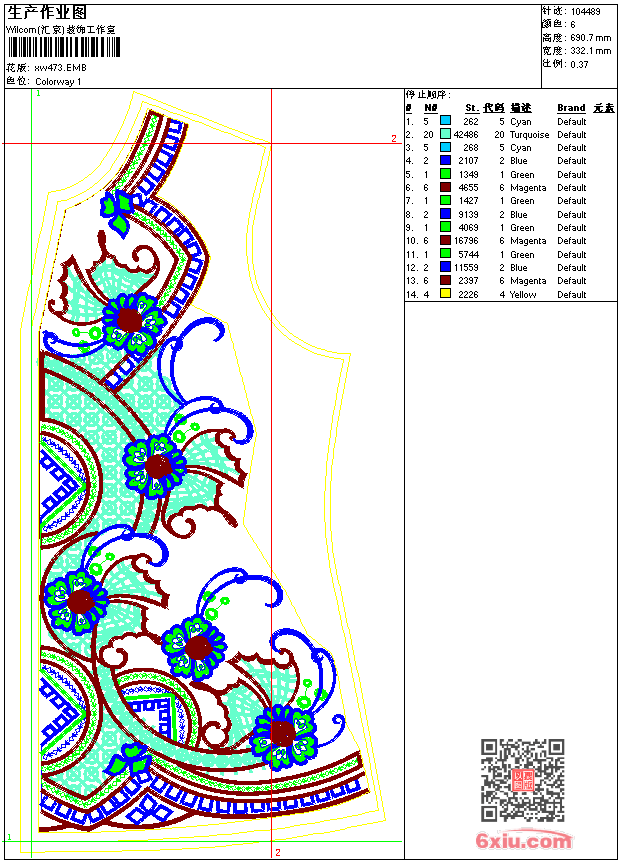Select the 'Wilcom(汇京)装饰工作室' studio name
The height and width of the screenshot is (860, 620).
coord(61,30)
